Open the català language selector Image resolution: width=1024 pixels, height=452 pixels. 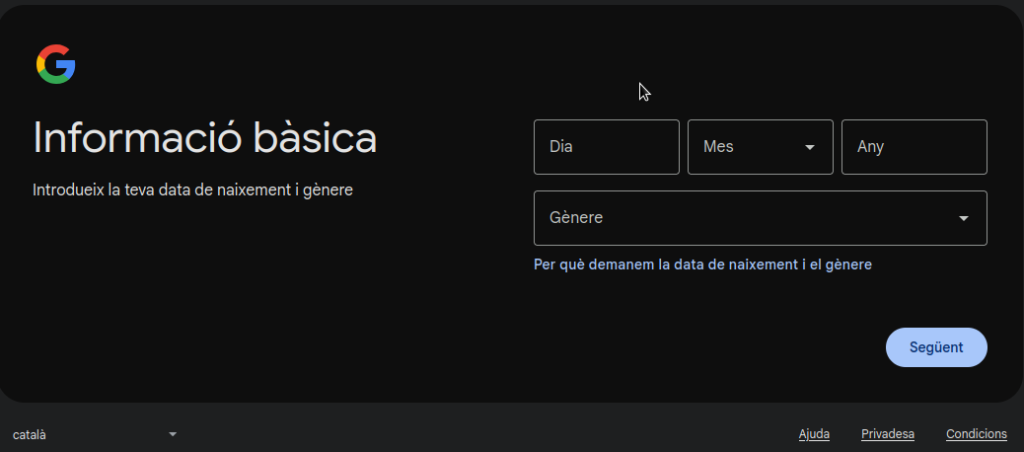(x=94, y=435)
